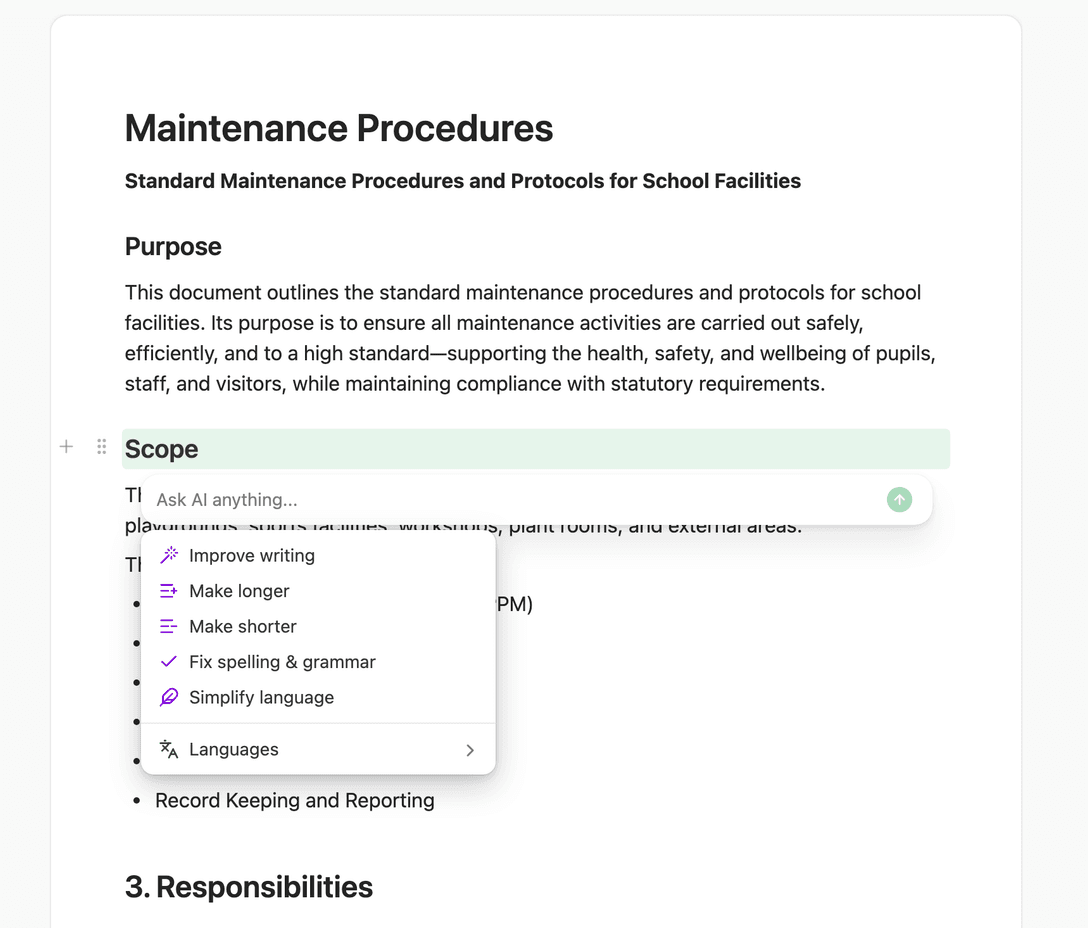Pick Simplify language in the menu
Screen dimensions: 1088x928
pyautogui.click(x=318, y=697)
